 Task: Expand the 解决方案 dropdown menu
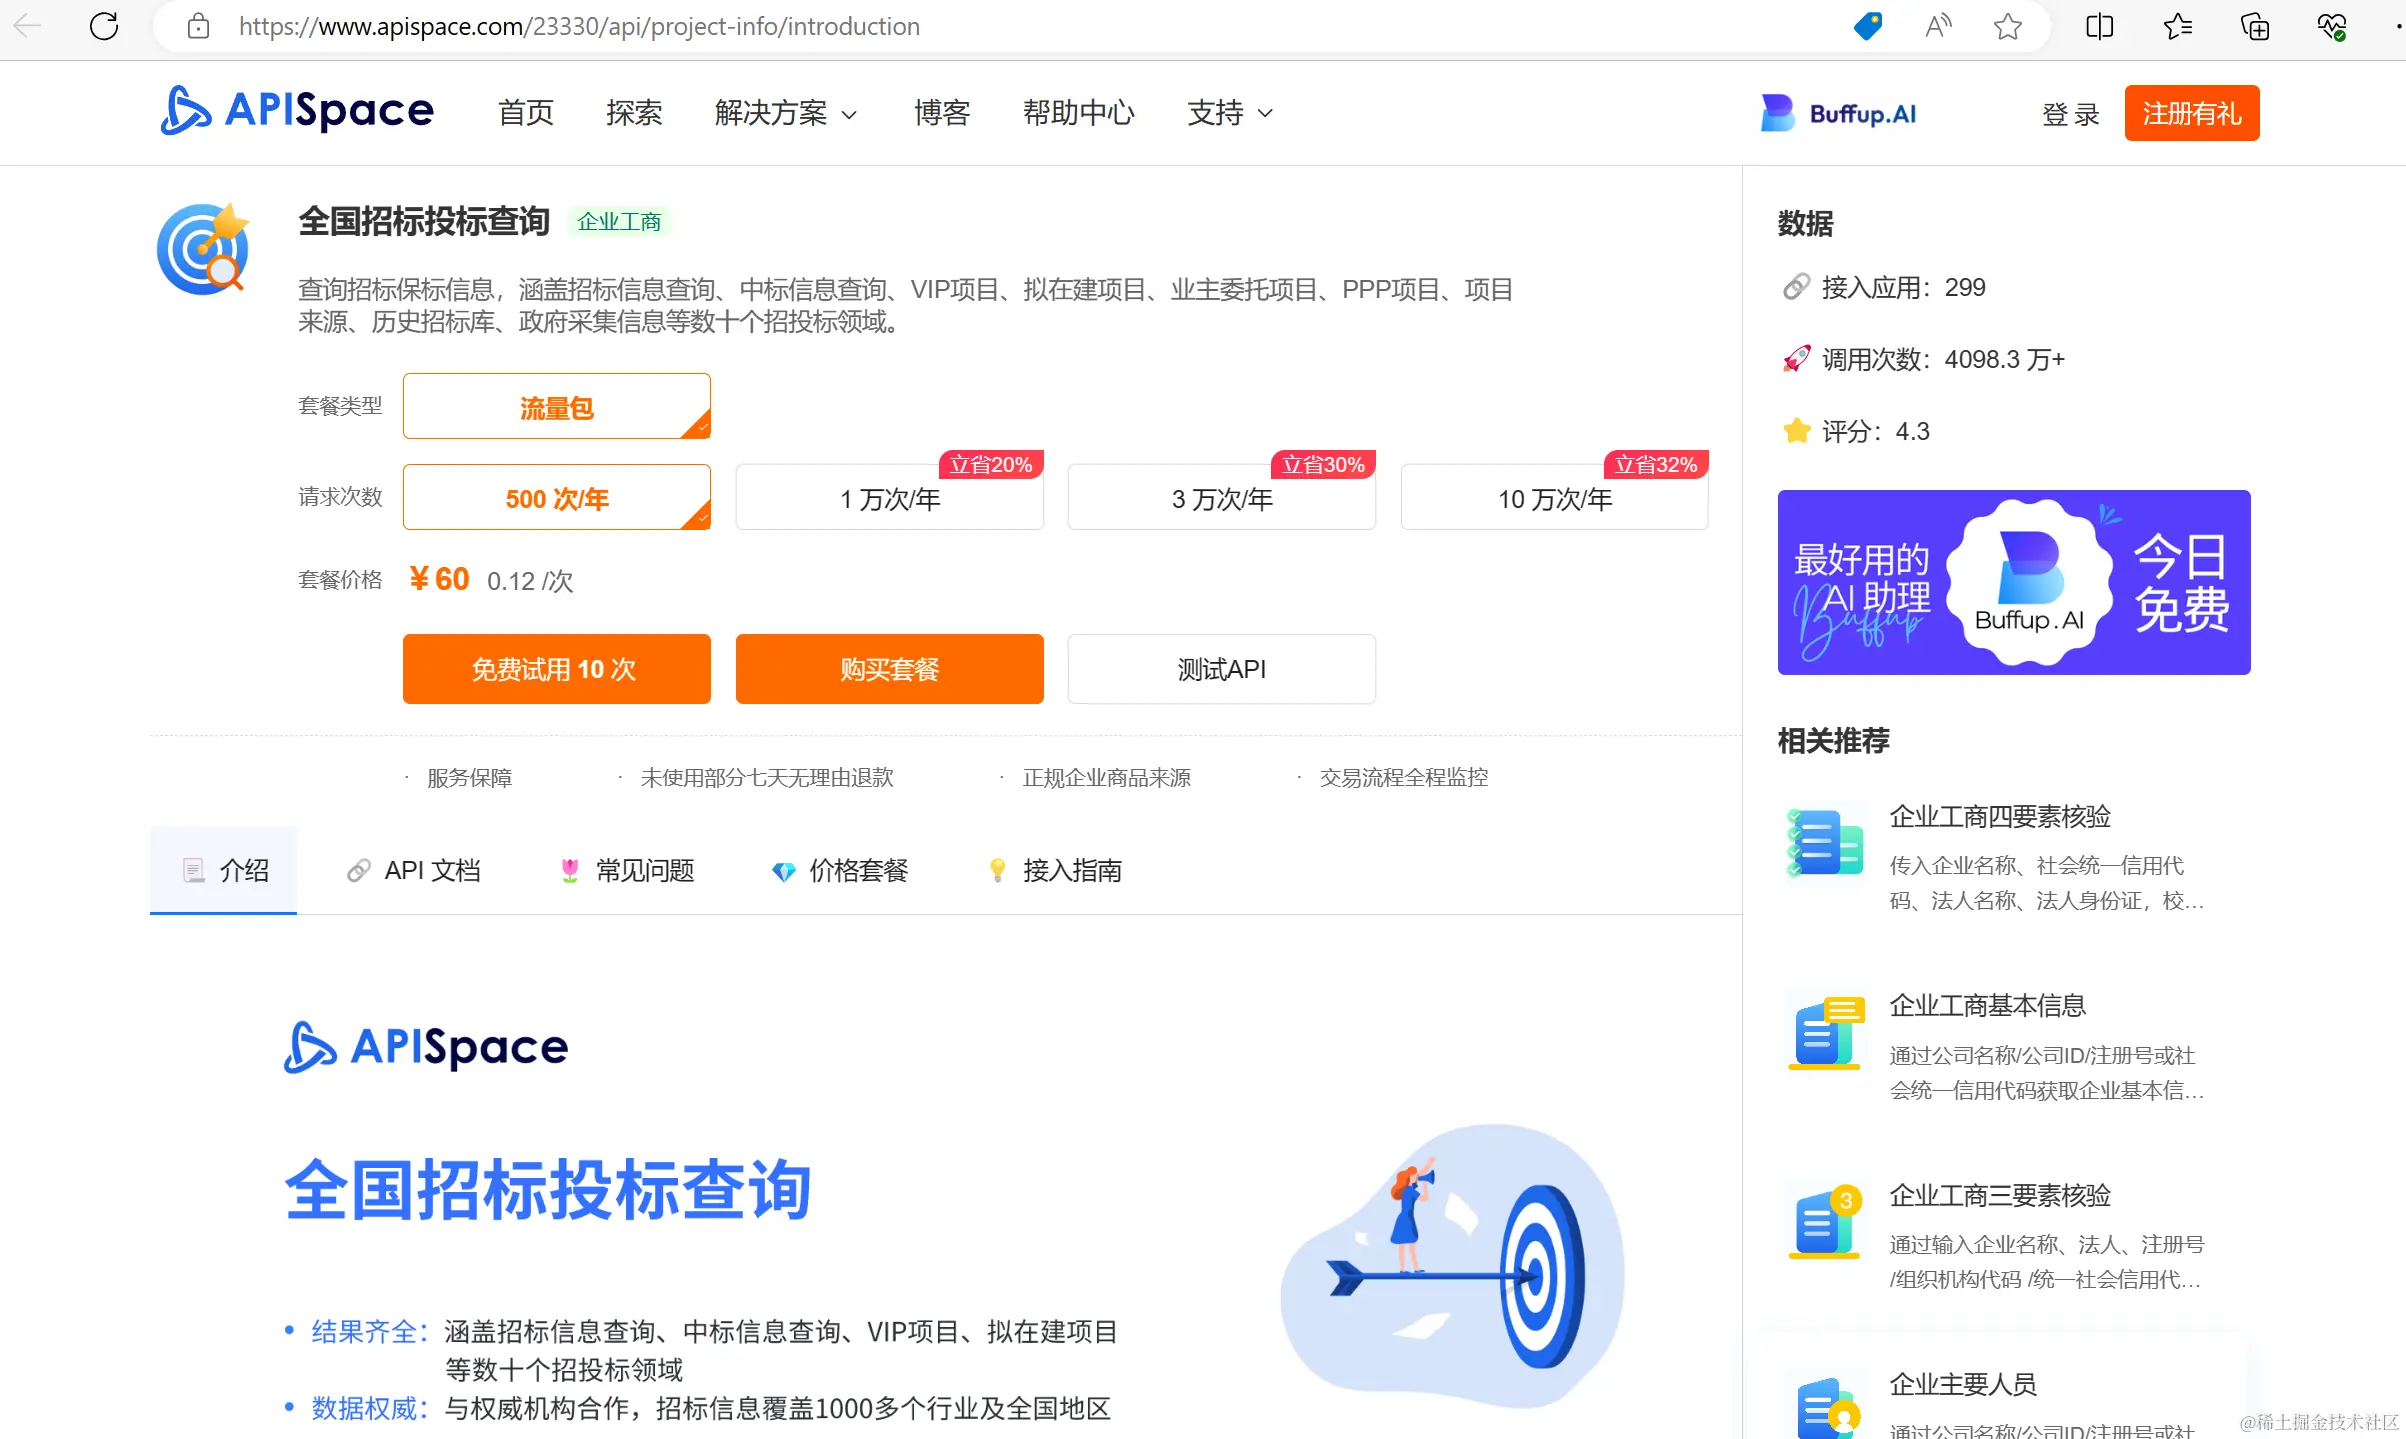tap(786, 113)
